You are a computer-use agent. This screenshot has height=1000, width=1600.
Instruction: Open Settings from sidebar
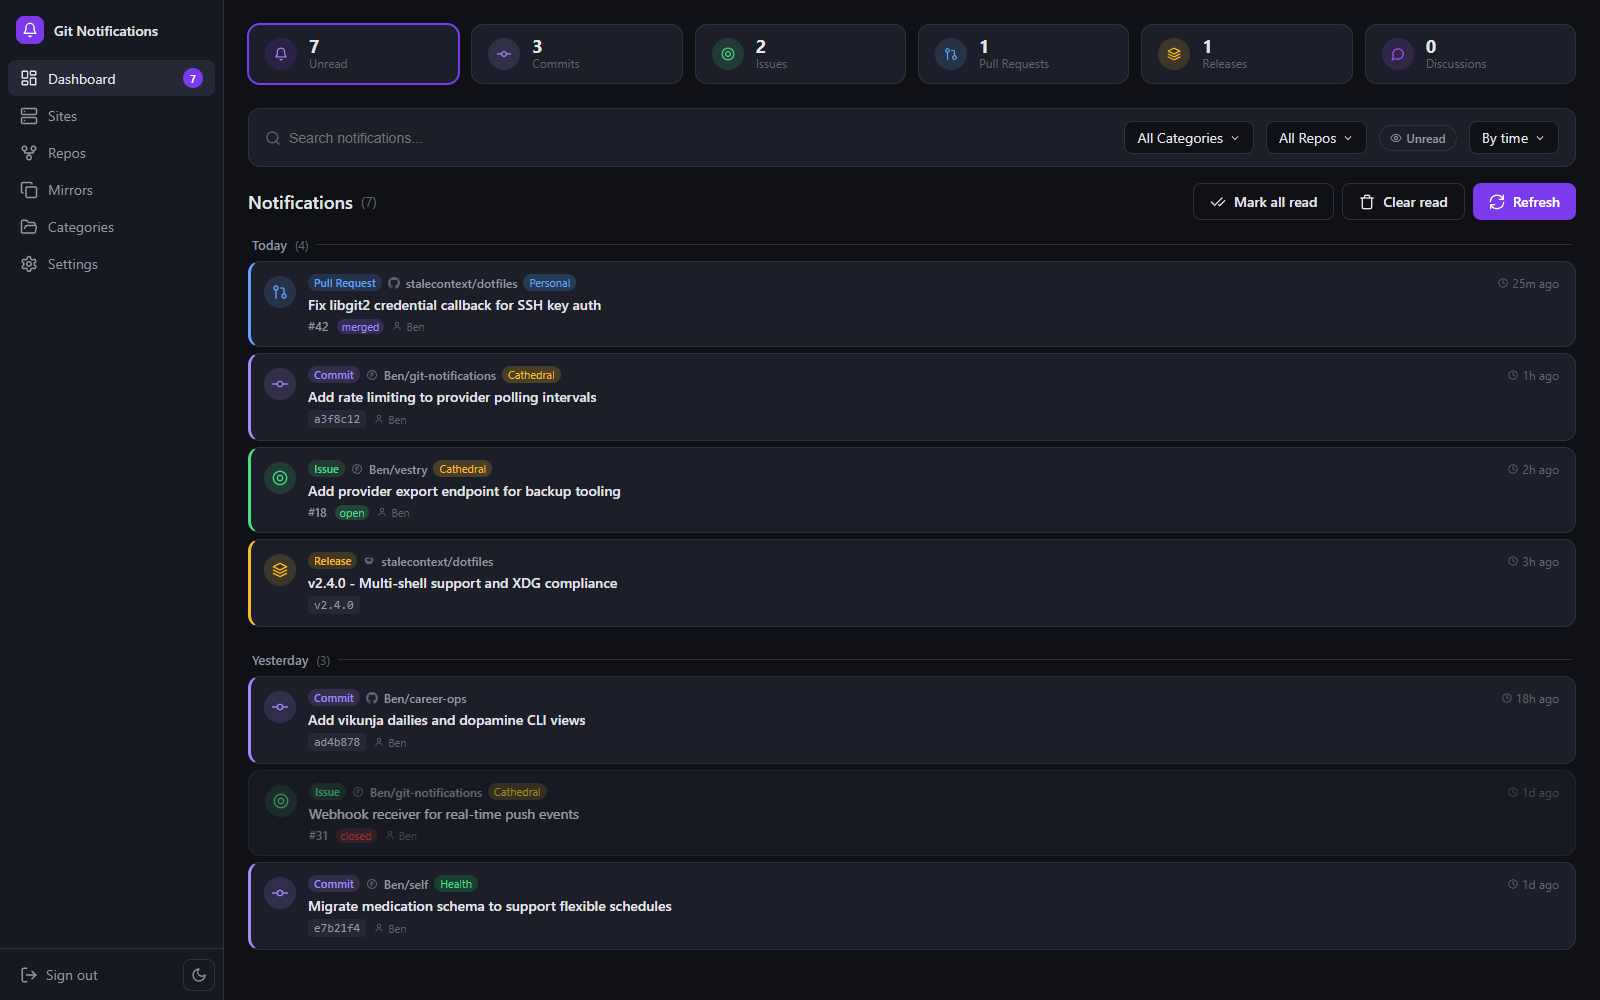pyautogui.click(x=111, y=264)
